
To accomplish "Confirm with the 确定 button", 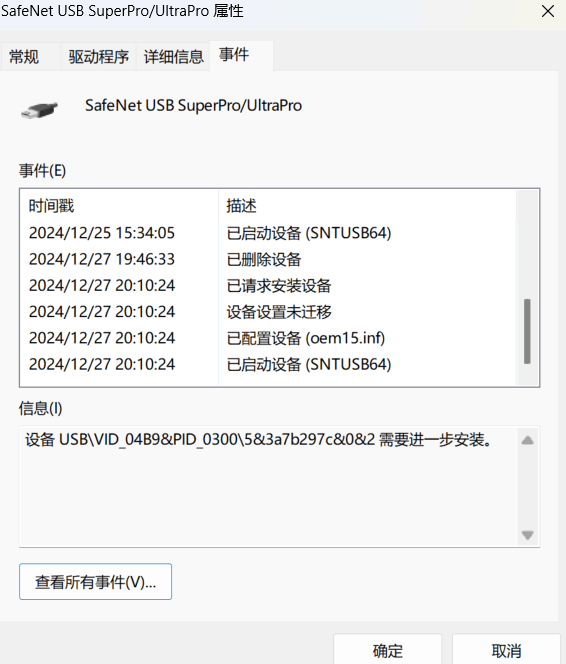I will tap(387, 650).
